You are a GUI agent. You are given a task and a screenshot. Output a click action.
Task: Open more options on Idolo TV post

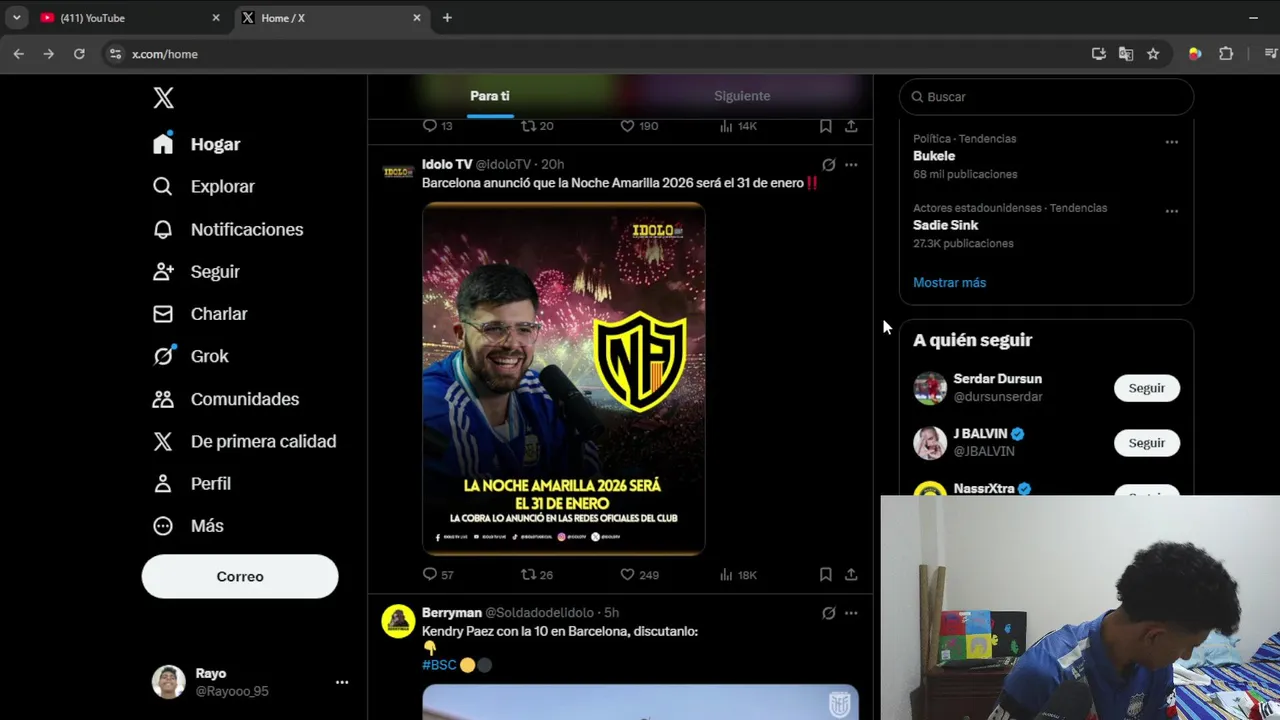click(x=851, y=165)
